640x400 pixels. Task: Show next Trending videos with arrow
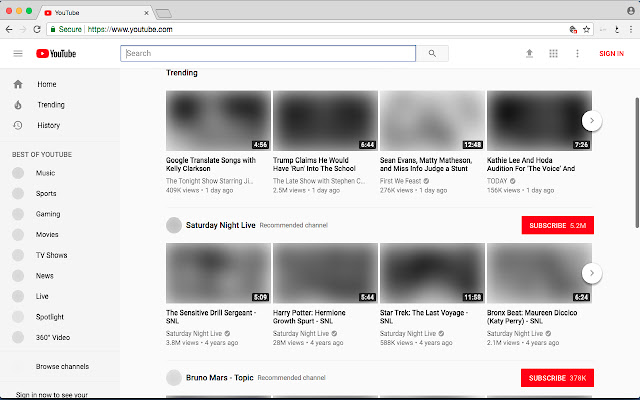pos(592,121)
